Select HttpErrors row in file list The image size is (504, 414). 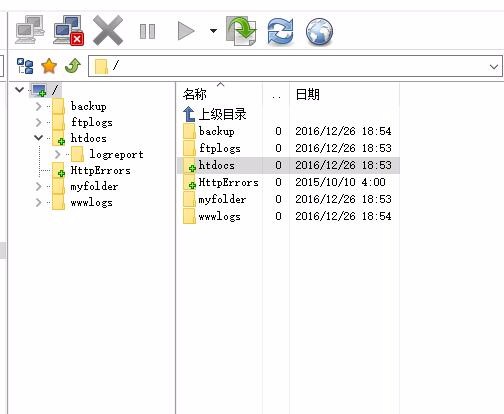click(x=288, y=182)
